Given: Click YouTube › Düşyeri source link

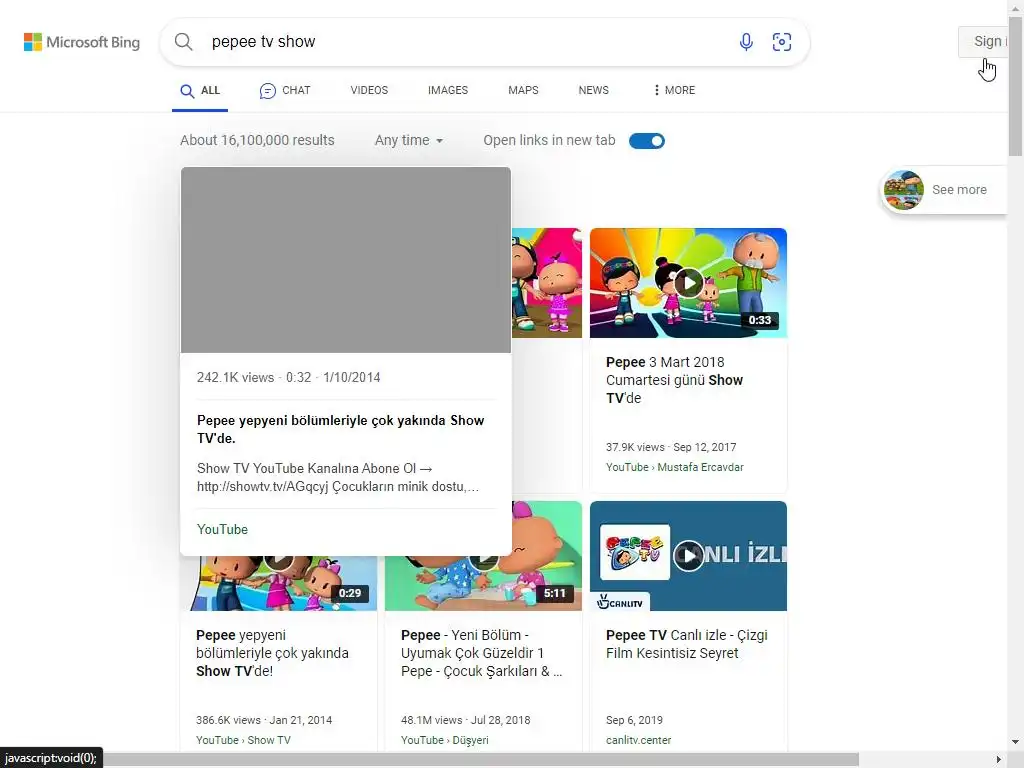Looking at the screenshot, I should click(x=445, y=740).
